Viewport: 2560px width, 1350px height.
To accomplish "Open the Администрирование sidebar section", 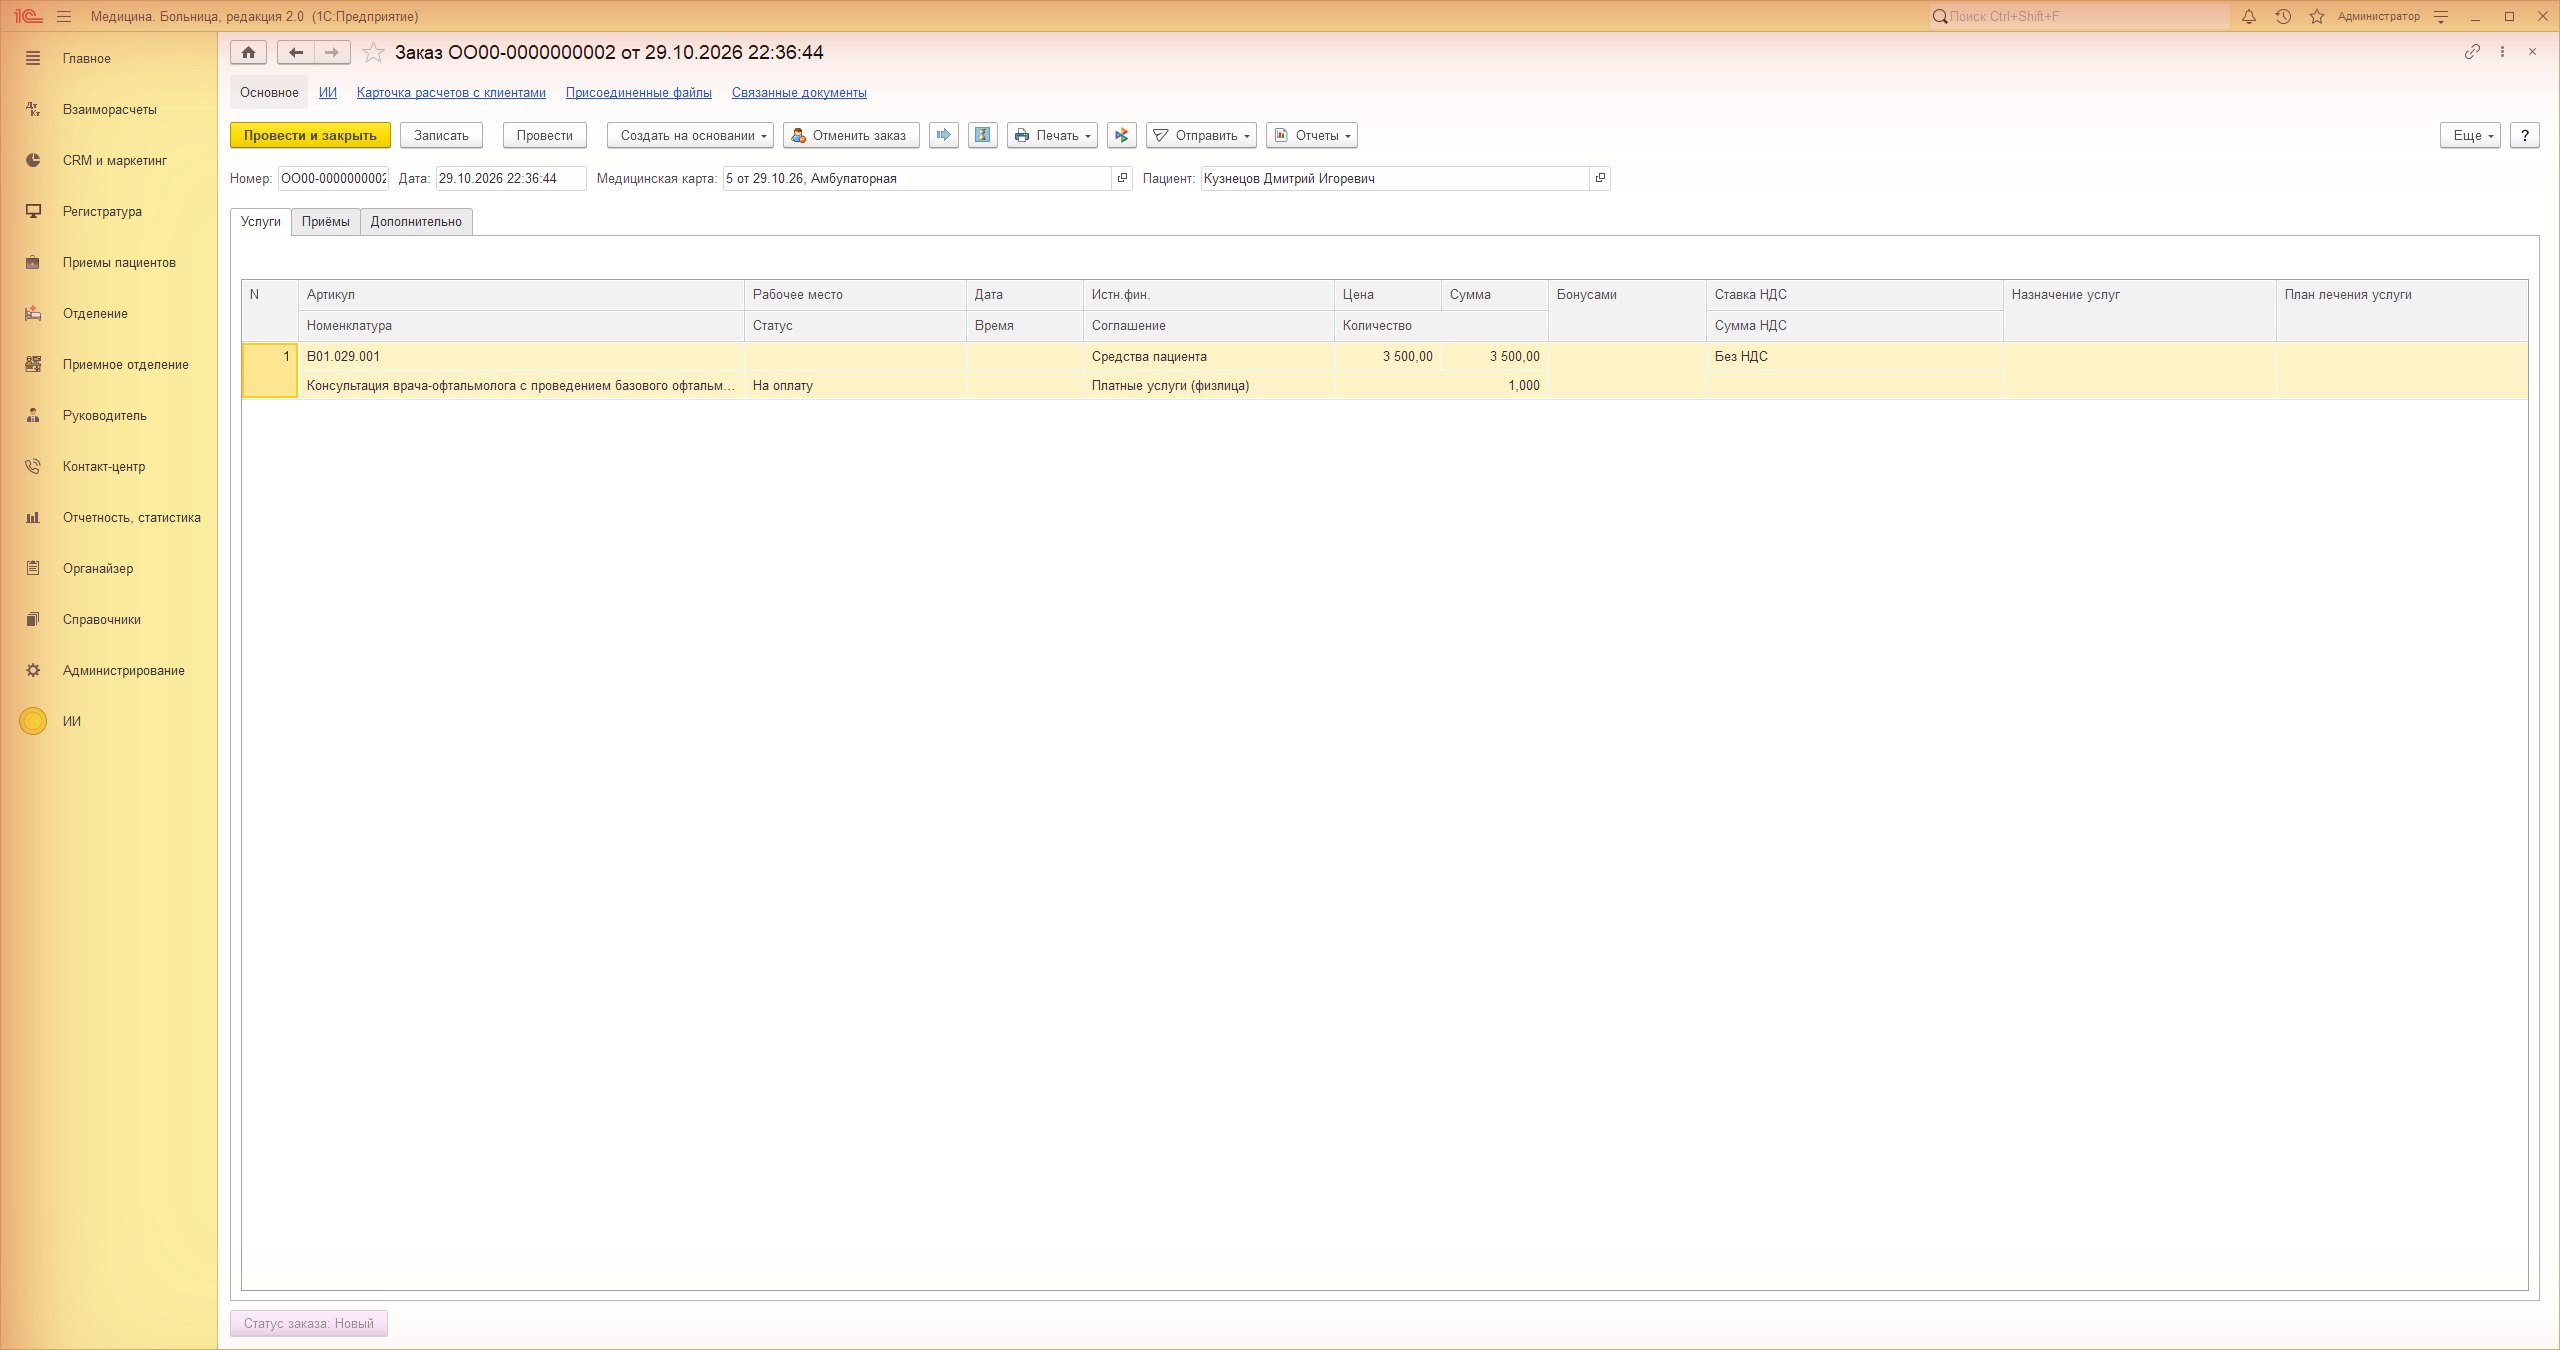I will coord(109,670).
